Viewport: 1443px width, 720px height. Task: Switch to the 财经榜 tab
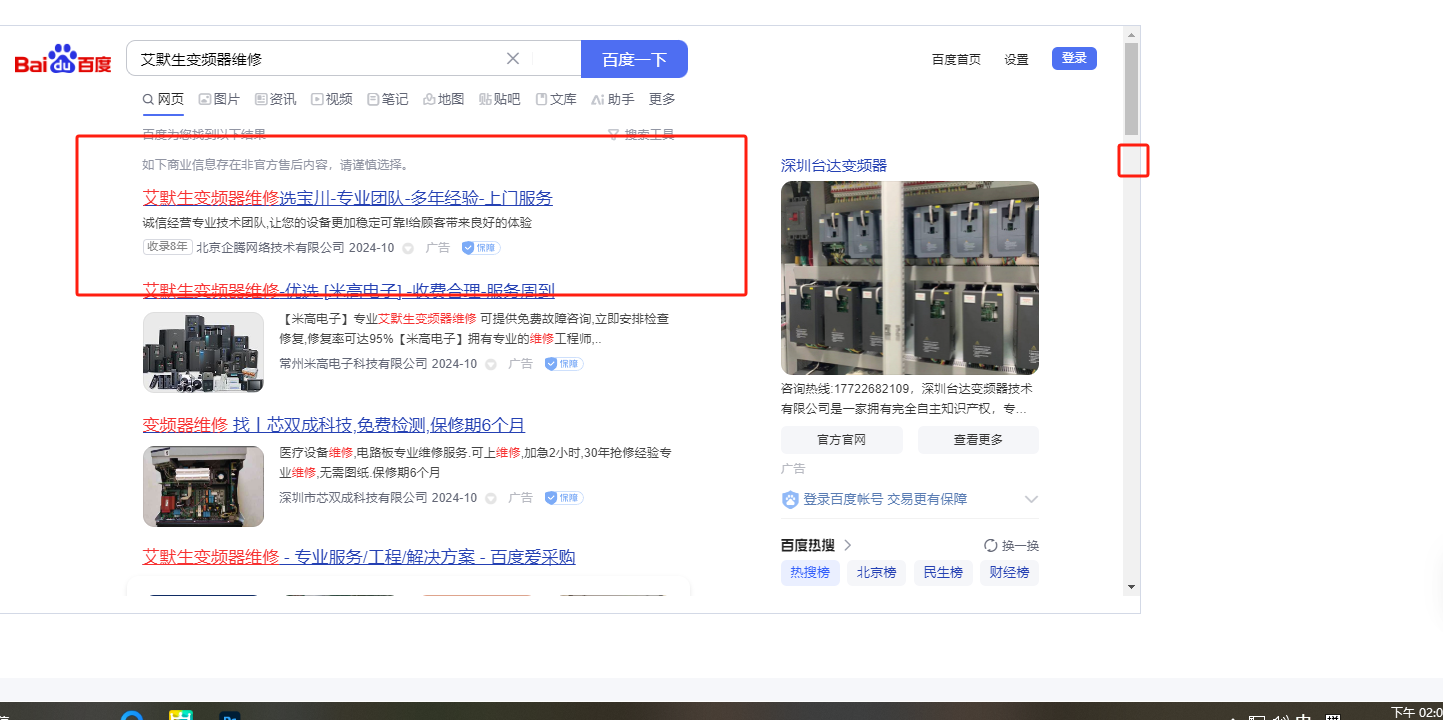point(1010,573)
